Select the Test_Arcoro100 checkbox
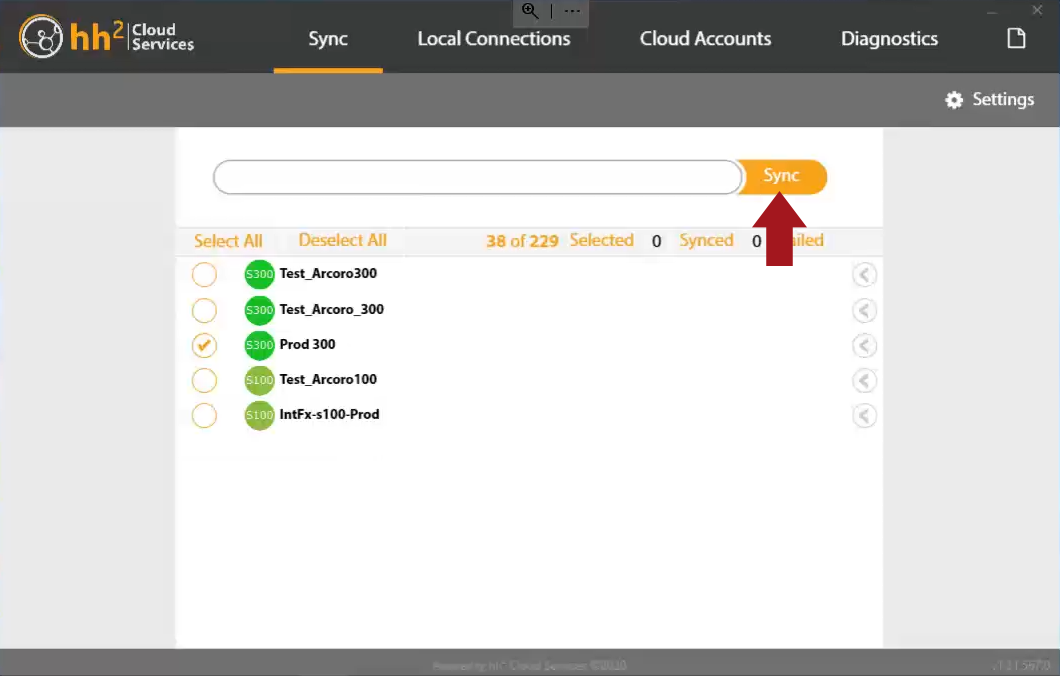The width and height of the screenshot is (1060, 676). point(204,381)
